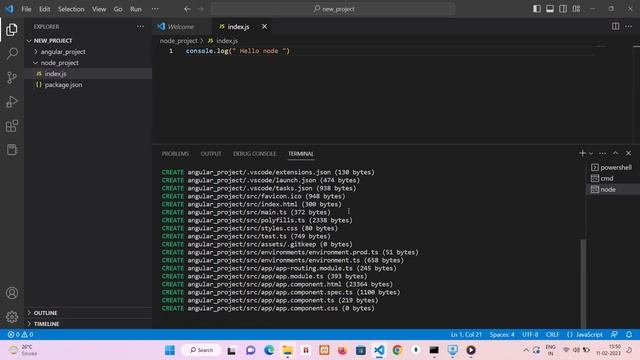Open the sixth activity bar icon below Extensions
The image size is (640, 360).
12,150
